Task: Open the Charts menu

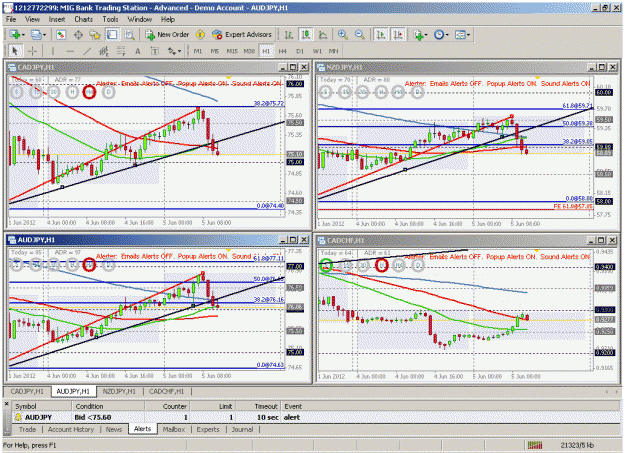Action: [x=83, y=19]
